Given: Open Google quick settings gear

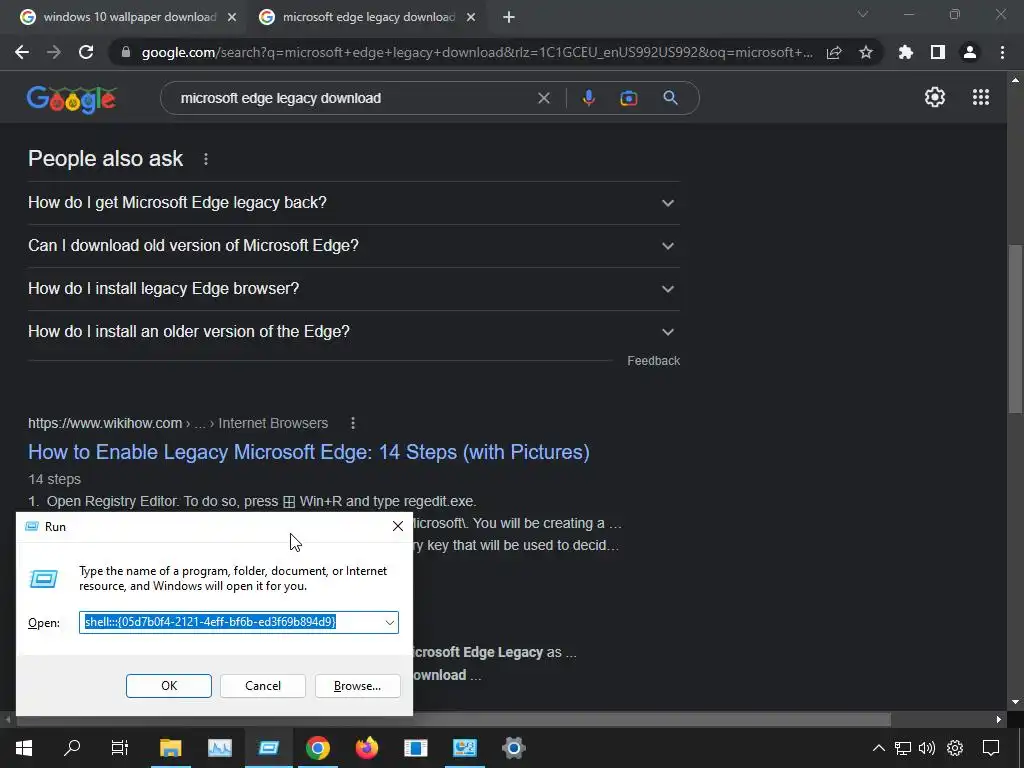Looking at the screenshot, I should click(x=935, y=97).
